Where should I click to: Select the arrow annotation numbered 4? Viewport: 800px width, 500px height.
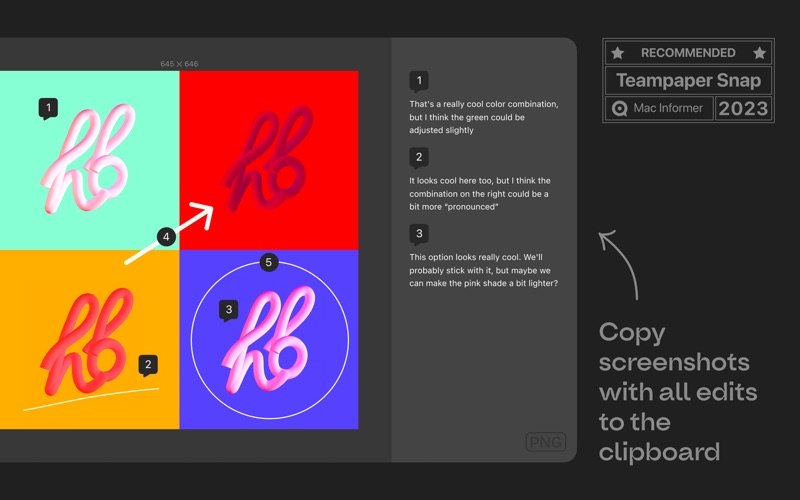[x=166, y=237]
